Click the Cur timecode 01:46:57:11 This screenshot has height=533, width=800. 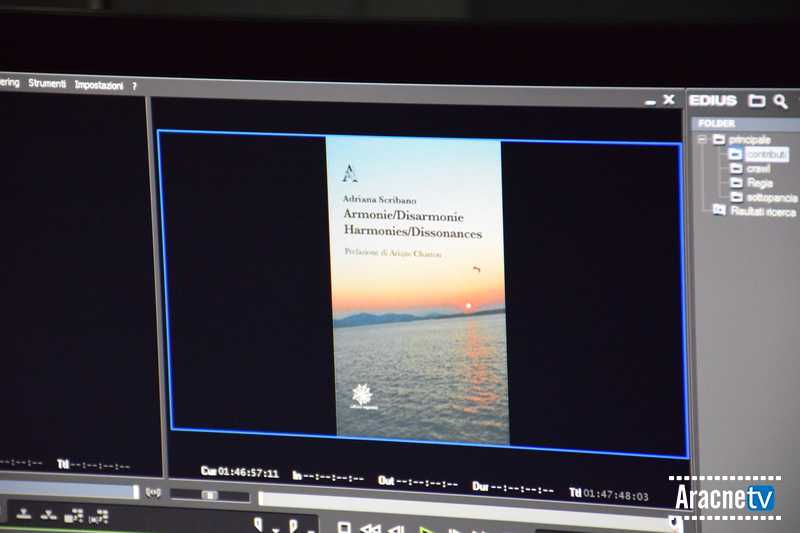[240, 472]
